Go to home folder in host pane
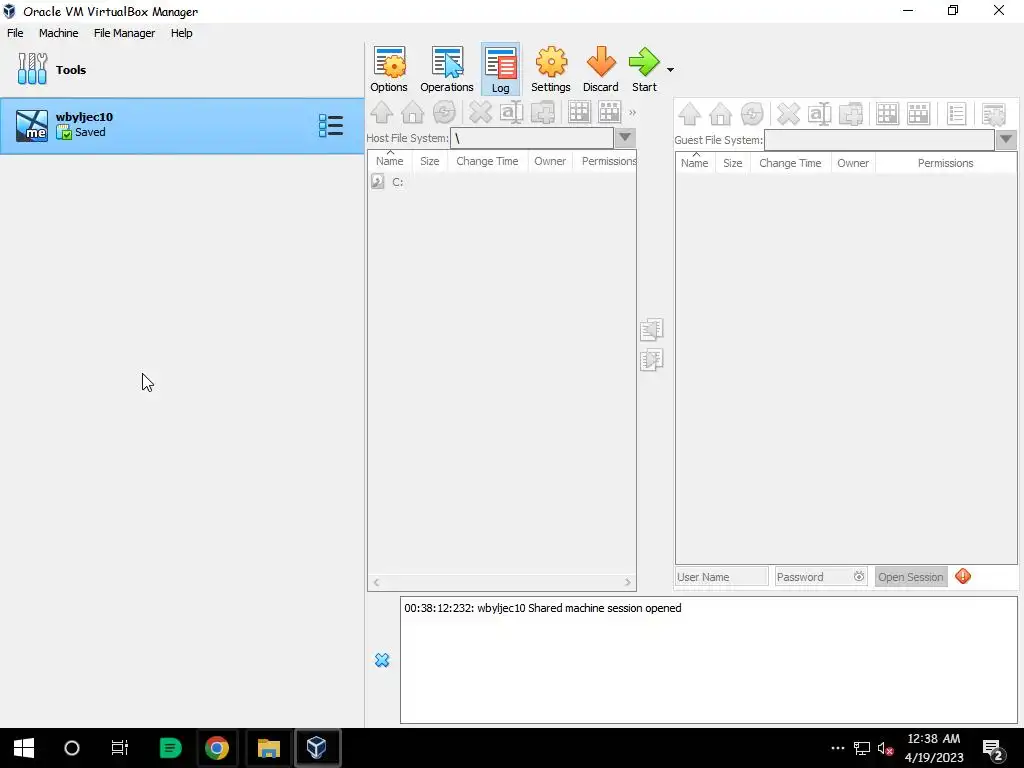 (413, 112)
